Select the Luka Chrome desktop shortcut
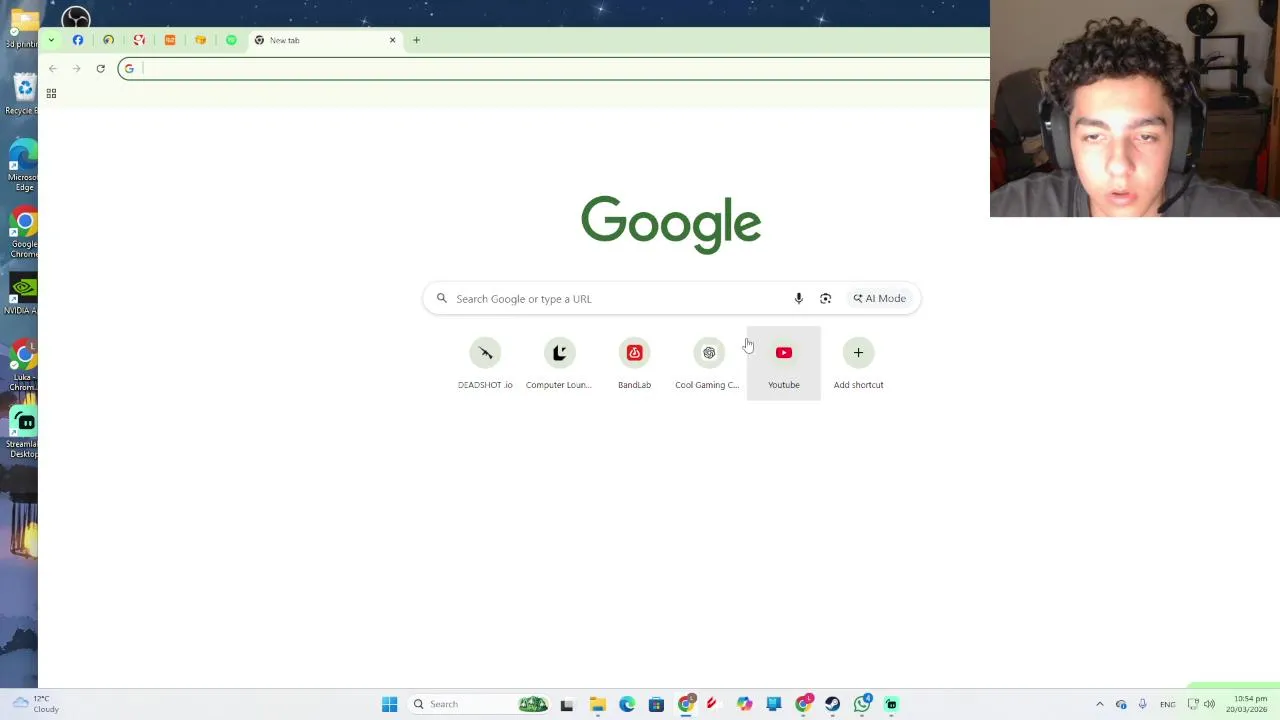This screenshot has width=1280, height=720. [x=23, y=366]
